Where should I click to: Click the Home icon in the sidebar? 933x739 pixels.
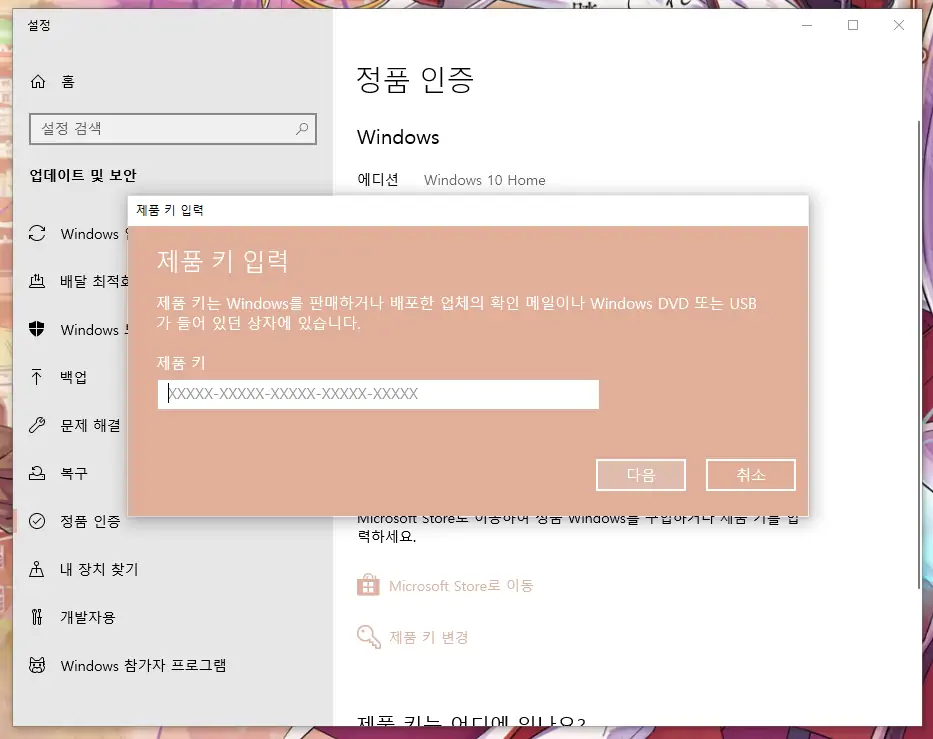(x=38, y=82)
